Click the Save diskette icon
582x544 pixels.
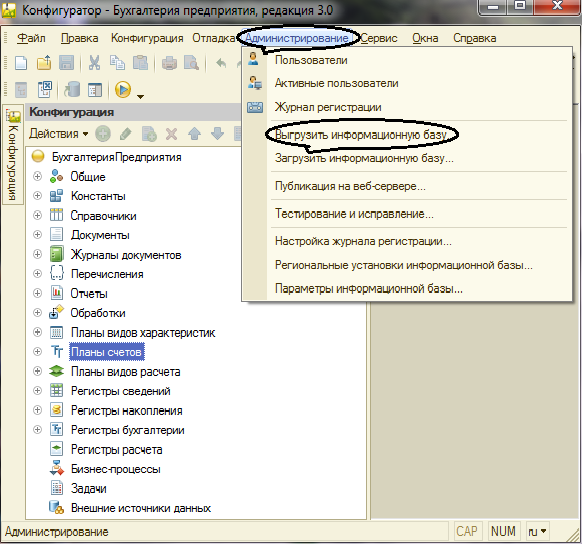pos(66,63)
